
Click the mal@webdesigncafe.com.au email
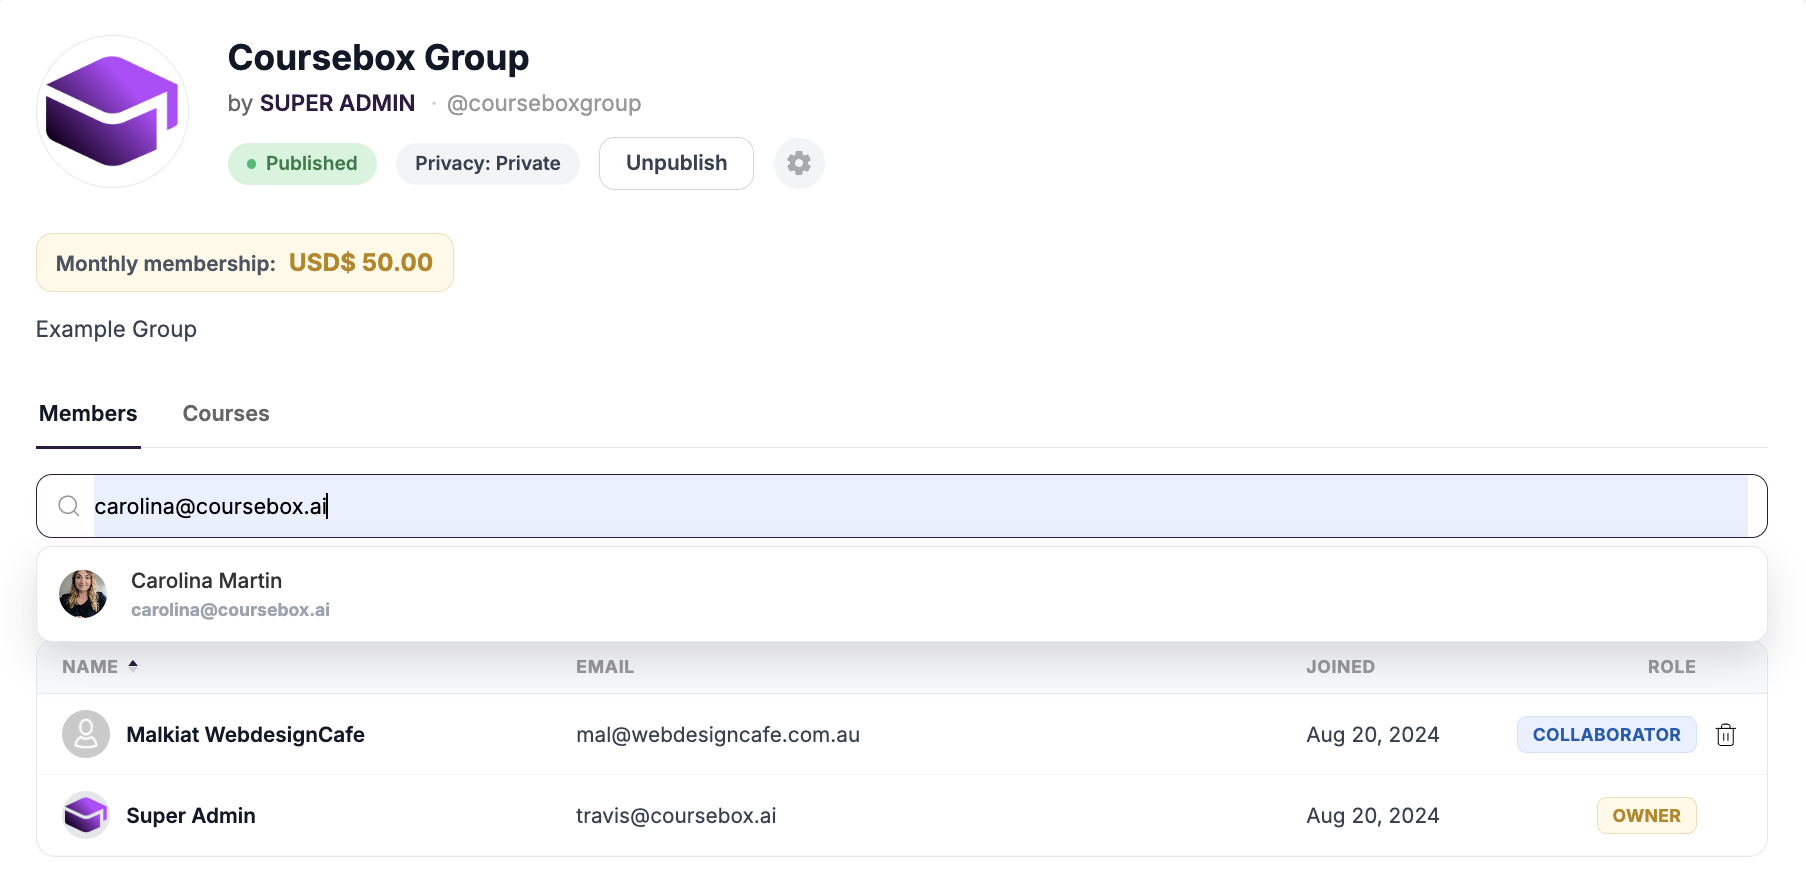(x=718, y=735)
